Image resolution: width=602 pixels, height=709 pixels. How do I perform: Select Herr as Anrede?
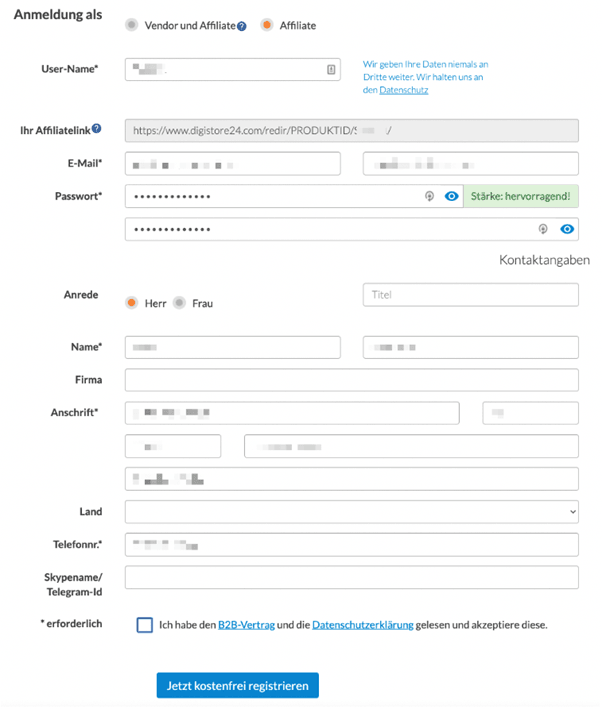pyautogui.click(x=131, y=303)
